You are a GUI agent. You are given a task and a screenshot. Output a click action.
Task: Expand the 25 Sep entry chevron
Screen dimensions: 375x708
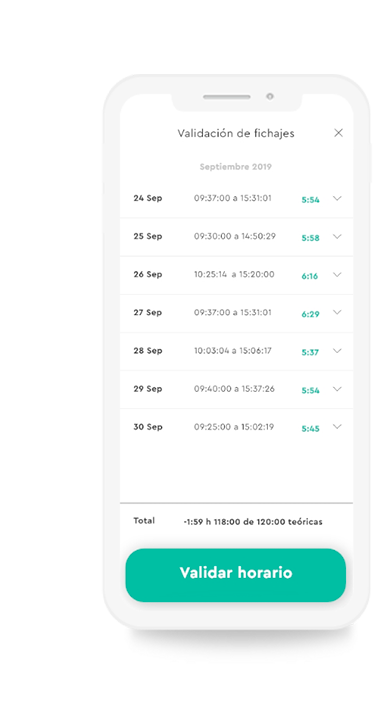[337, 237]
